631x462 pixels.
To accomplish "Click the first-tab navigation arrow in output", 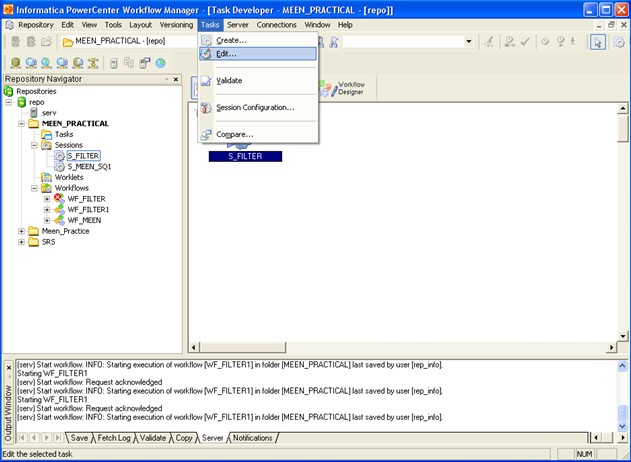I will 22,437.
